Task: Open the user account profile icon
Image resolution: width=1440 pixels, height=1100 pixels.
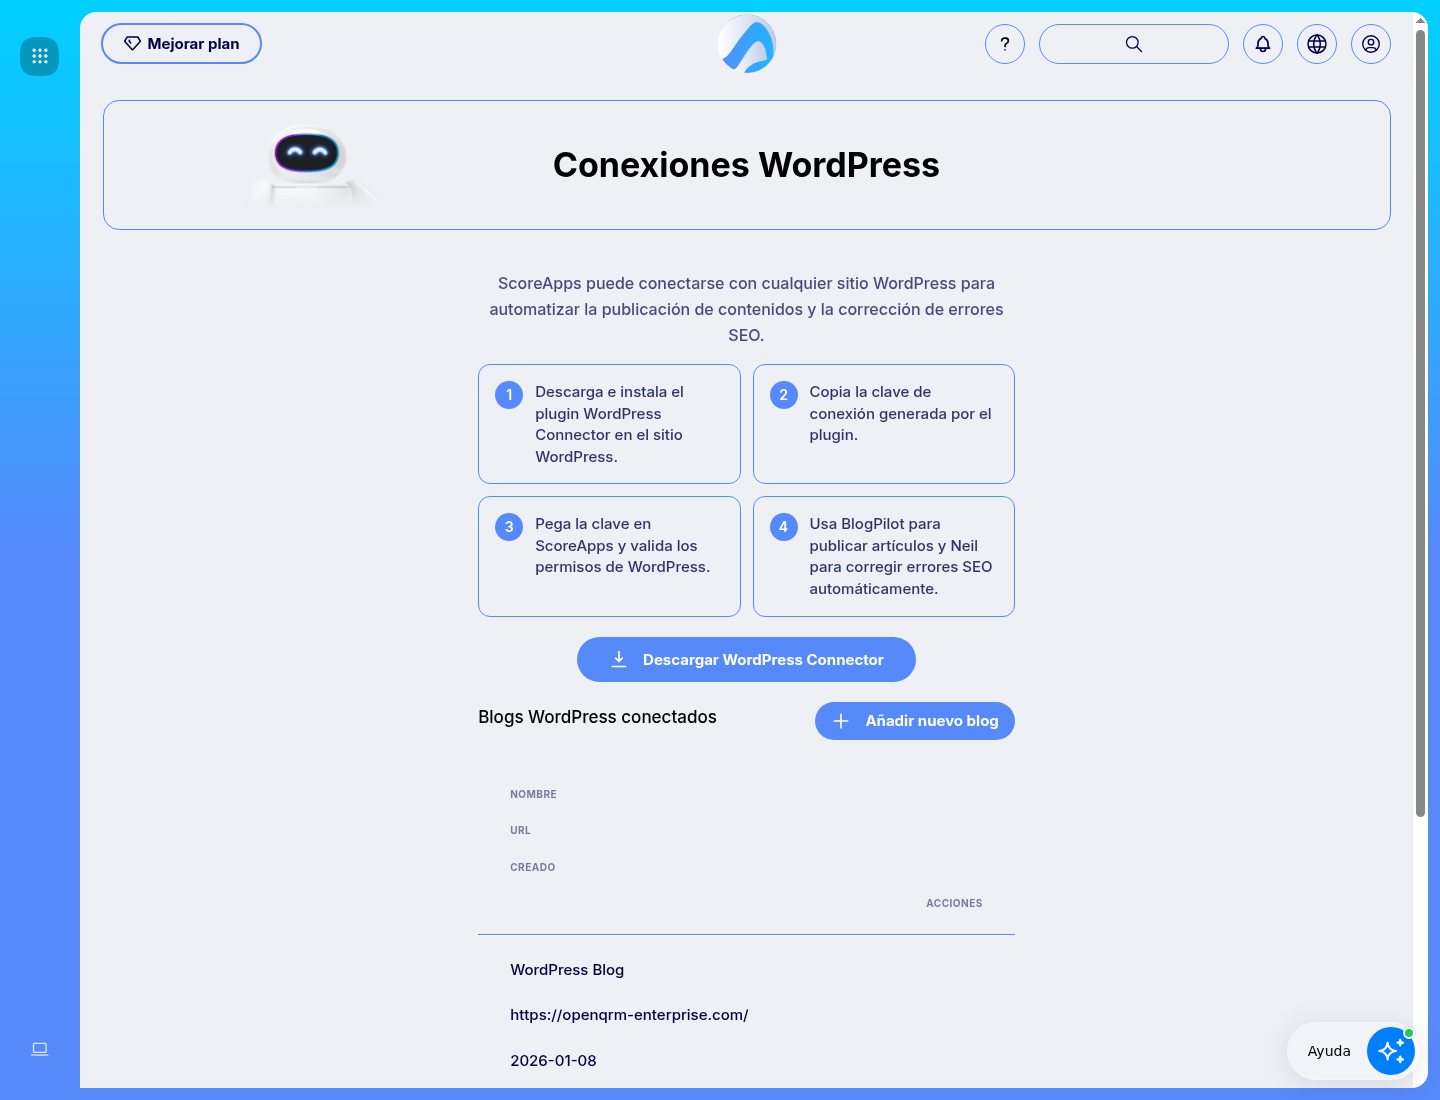Action: pyautogui.click(x=1371, y=44)
